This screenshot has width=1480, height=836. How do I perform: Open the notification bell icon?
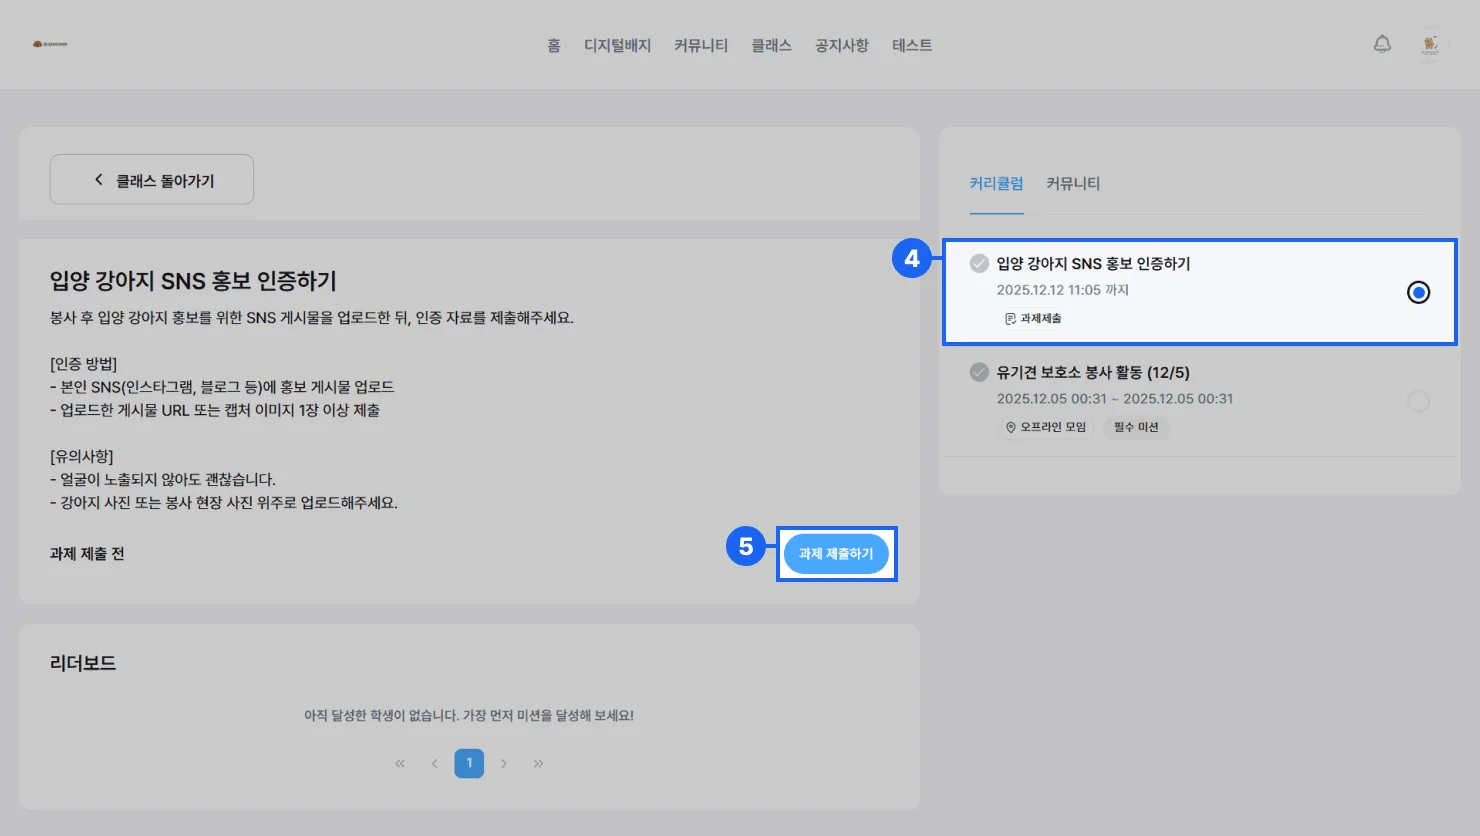(x=1382, y=44)
